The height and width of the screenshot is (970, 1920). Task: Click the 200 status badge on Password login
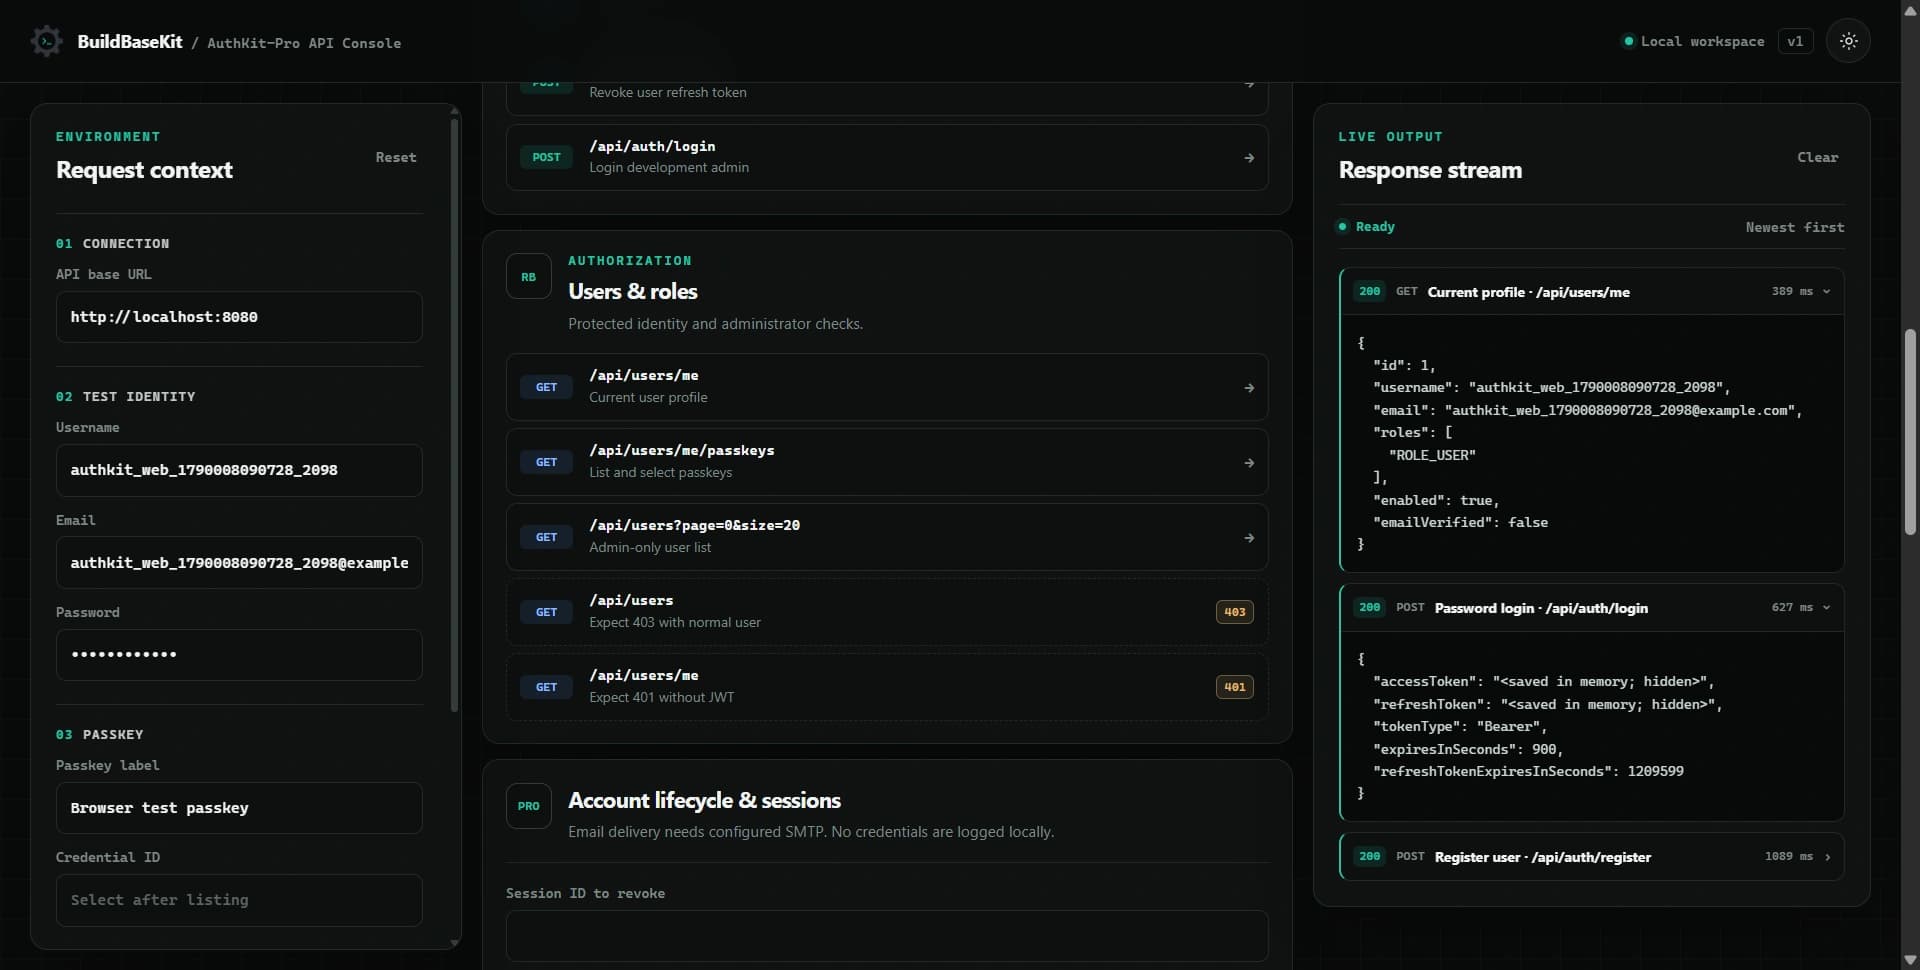1369,608
